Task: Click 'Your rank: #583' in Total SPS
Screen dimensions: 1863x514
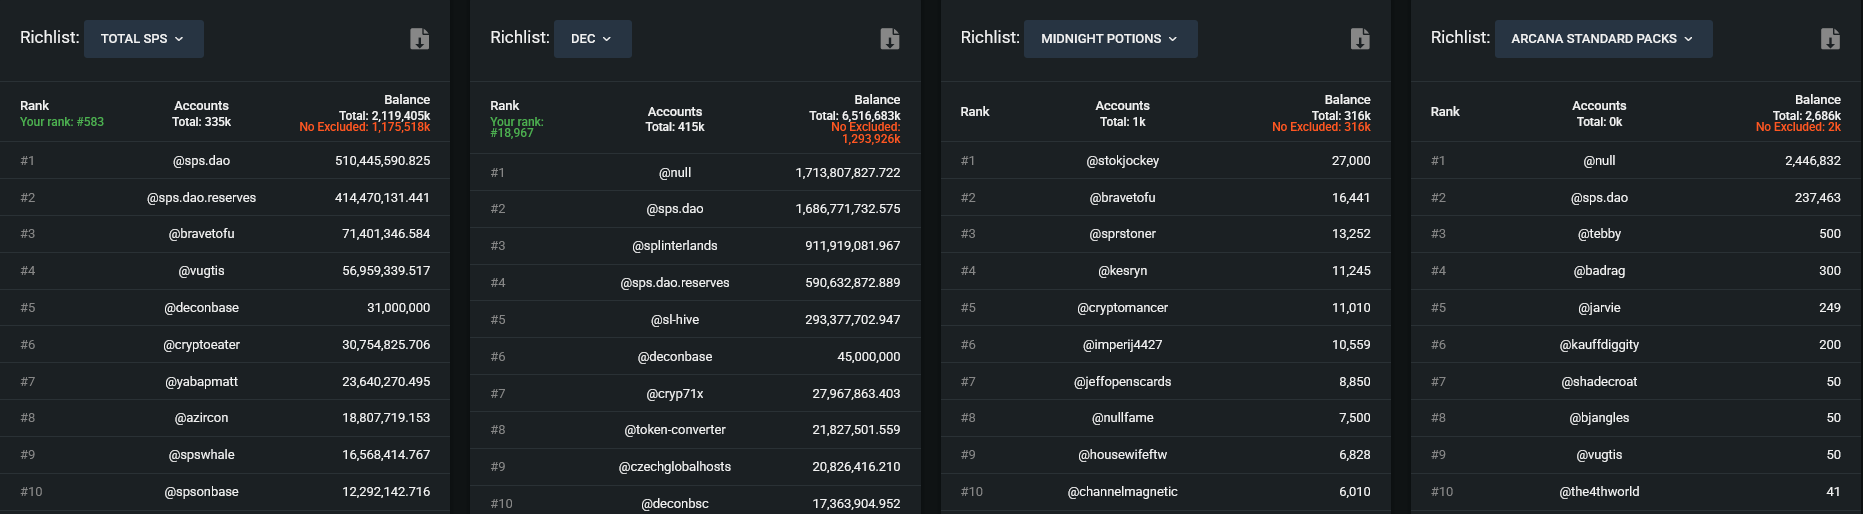Action: pos(62,122)
